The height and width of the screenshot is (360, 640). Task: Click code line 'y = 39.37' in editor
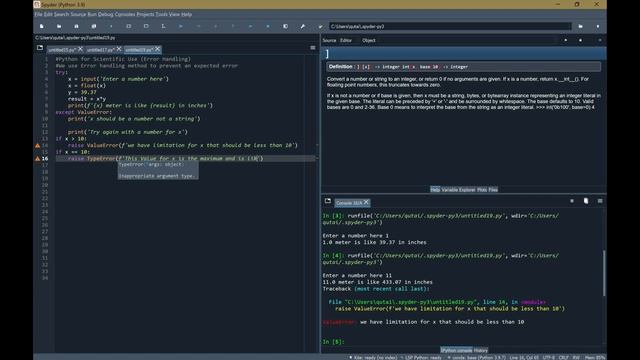click(82, 92)
